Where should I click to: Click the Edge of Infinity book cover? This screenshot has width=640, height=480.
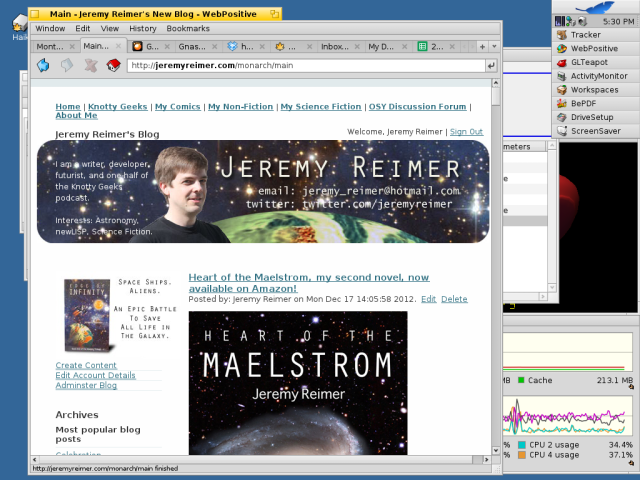point(87,315)
